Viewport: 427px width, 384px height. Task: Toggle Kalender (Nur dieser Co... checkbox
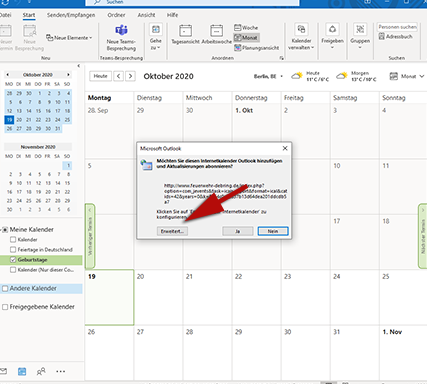pos(13,270)
